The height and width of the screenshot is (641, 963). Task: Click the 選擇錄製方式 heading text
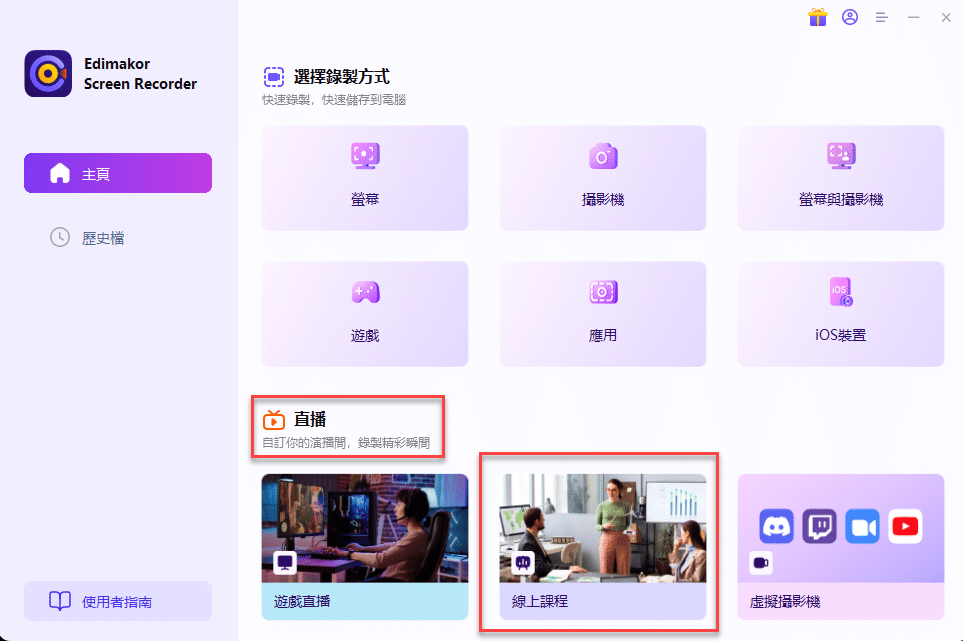pyautogui.click(x=341, y=77)
